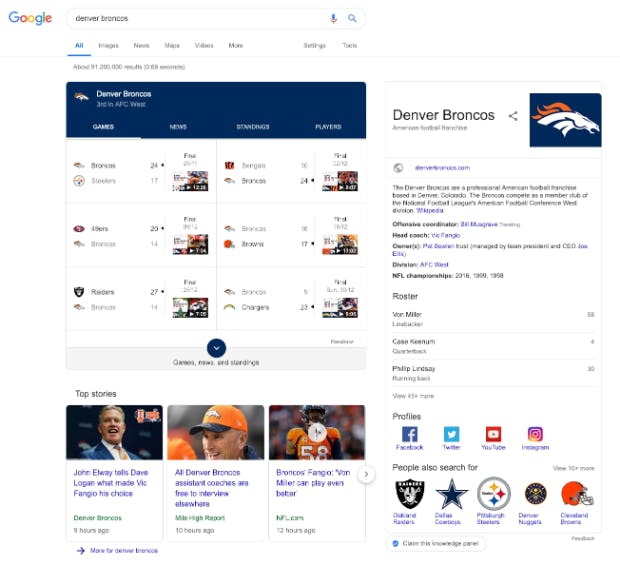Screen dimensions: 620x565
Task: Click the Steelers logo in Broncos-Steelers game
Action: point(79,181)
